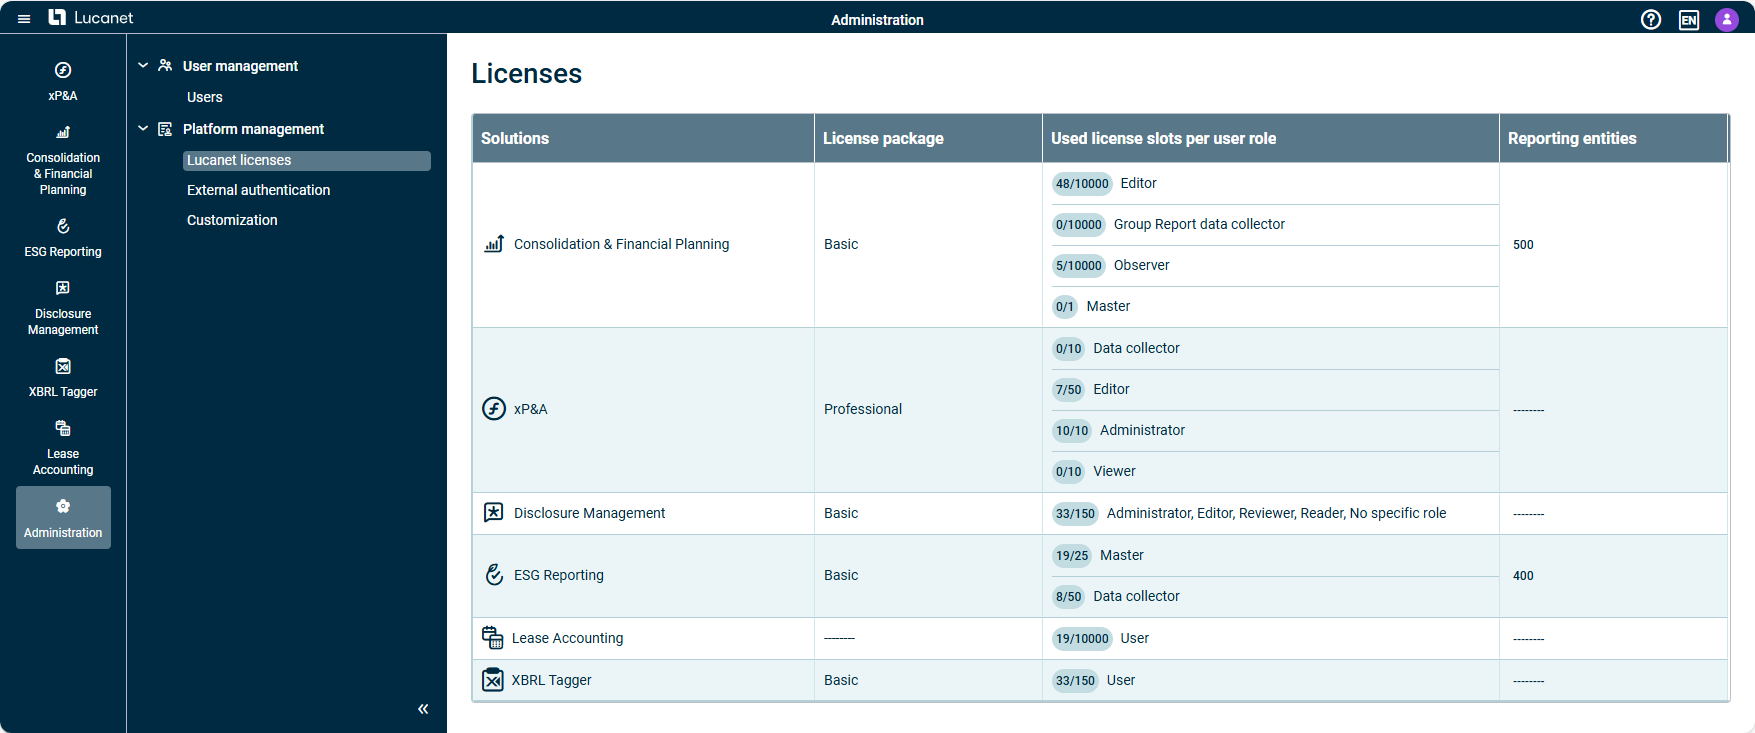Click the Platform management icon
Screen dimensions: 1755x733
click(165, 129)
